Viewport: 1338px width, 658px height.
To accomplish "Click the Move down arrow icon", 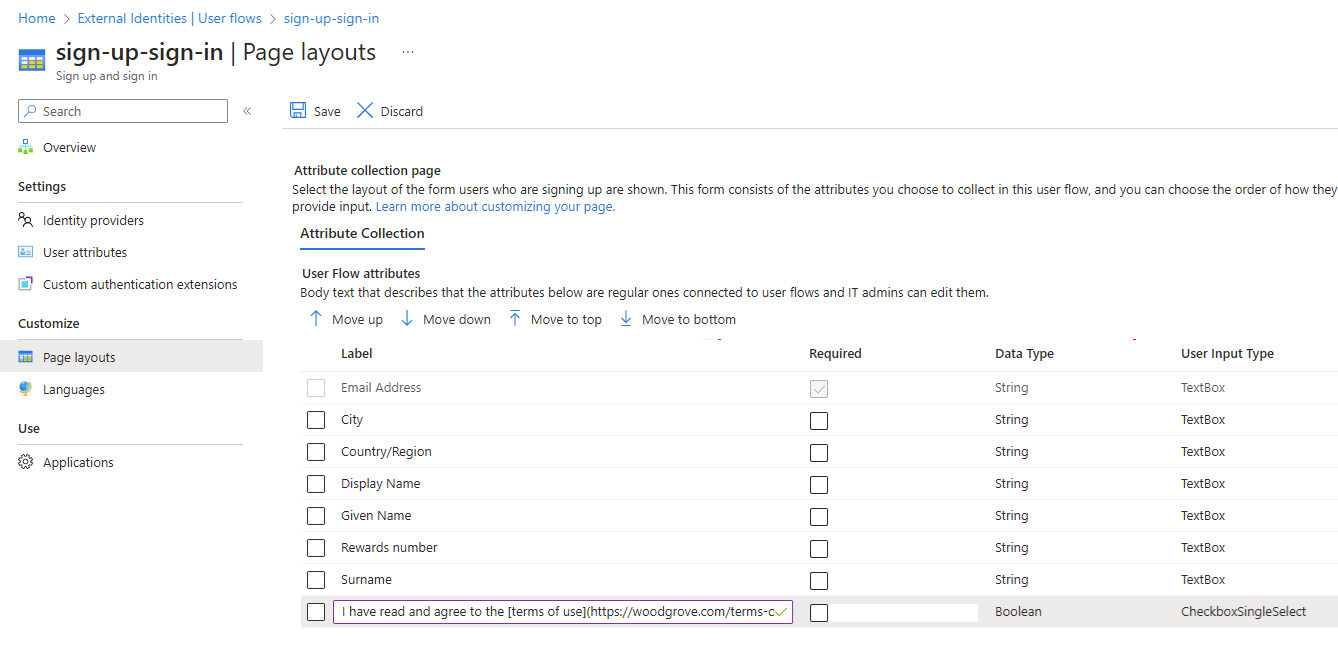I will pyautogui.click(x=407, y=319).
